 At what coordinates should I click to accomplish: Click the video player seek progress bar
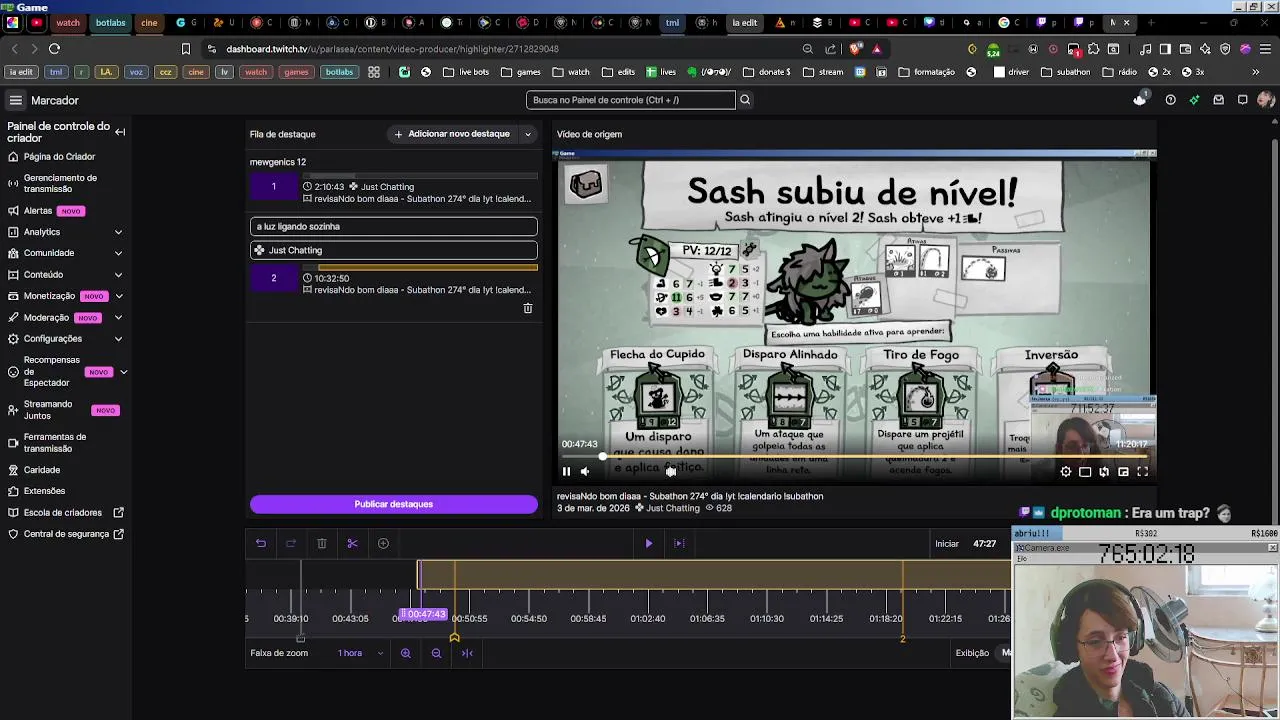click(x=855, y=457)
